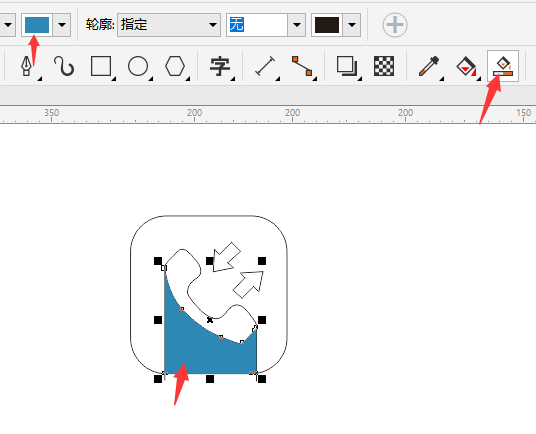
Task: Click the outline width input field
Action: coord(257,25)
